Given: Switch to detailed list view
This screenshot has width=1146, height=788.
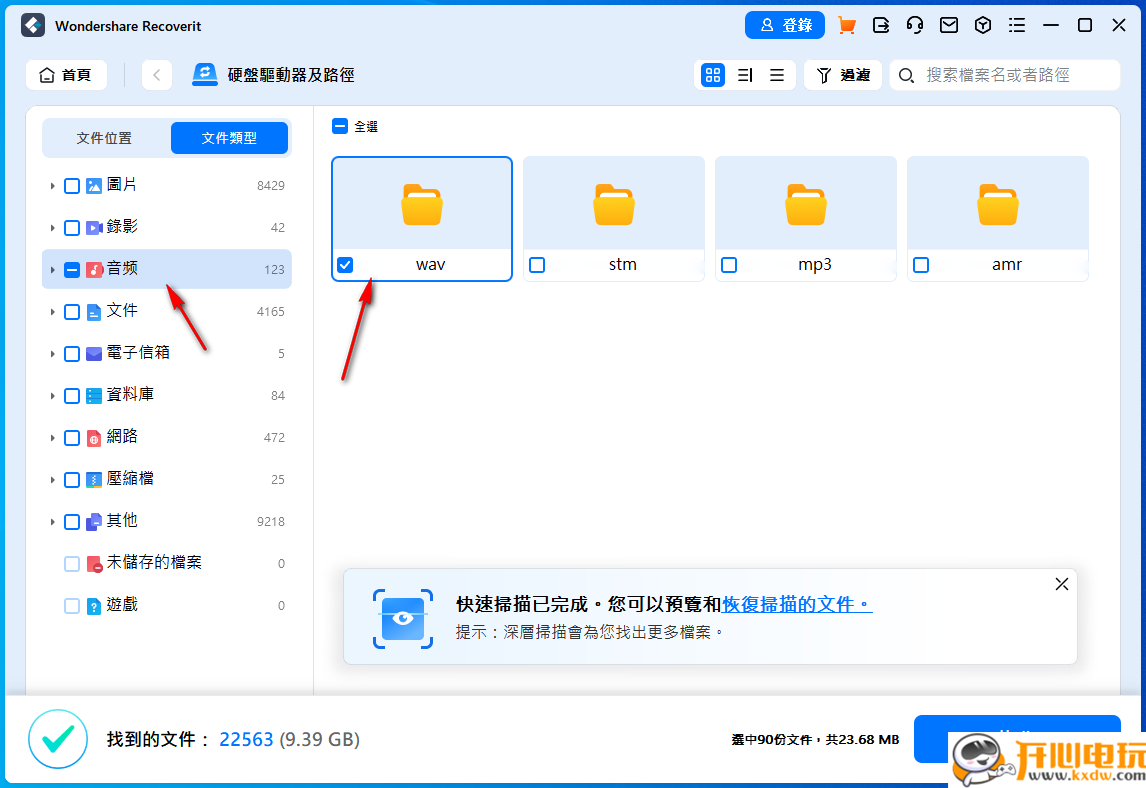Looking at the screenshot, I should [x=744, y=75].
